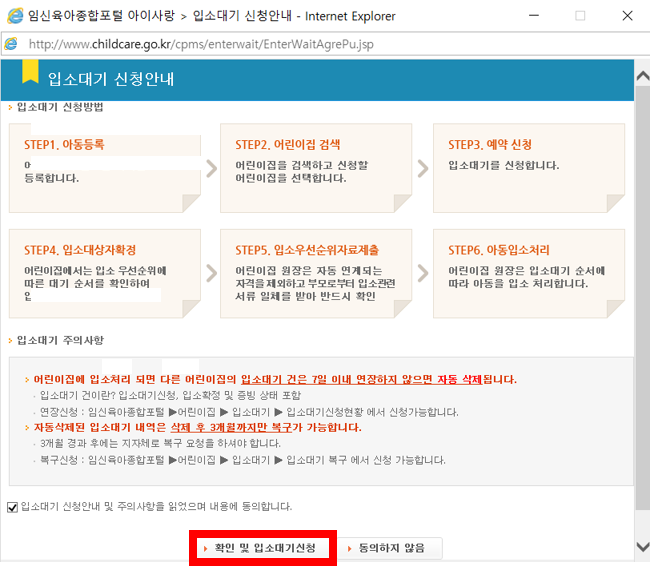Click the scrollbar down arrow
This screenshot has width=652, height=570.
tap(643, 547)
